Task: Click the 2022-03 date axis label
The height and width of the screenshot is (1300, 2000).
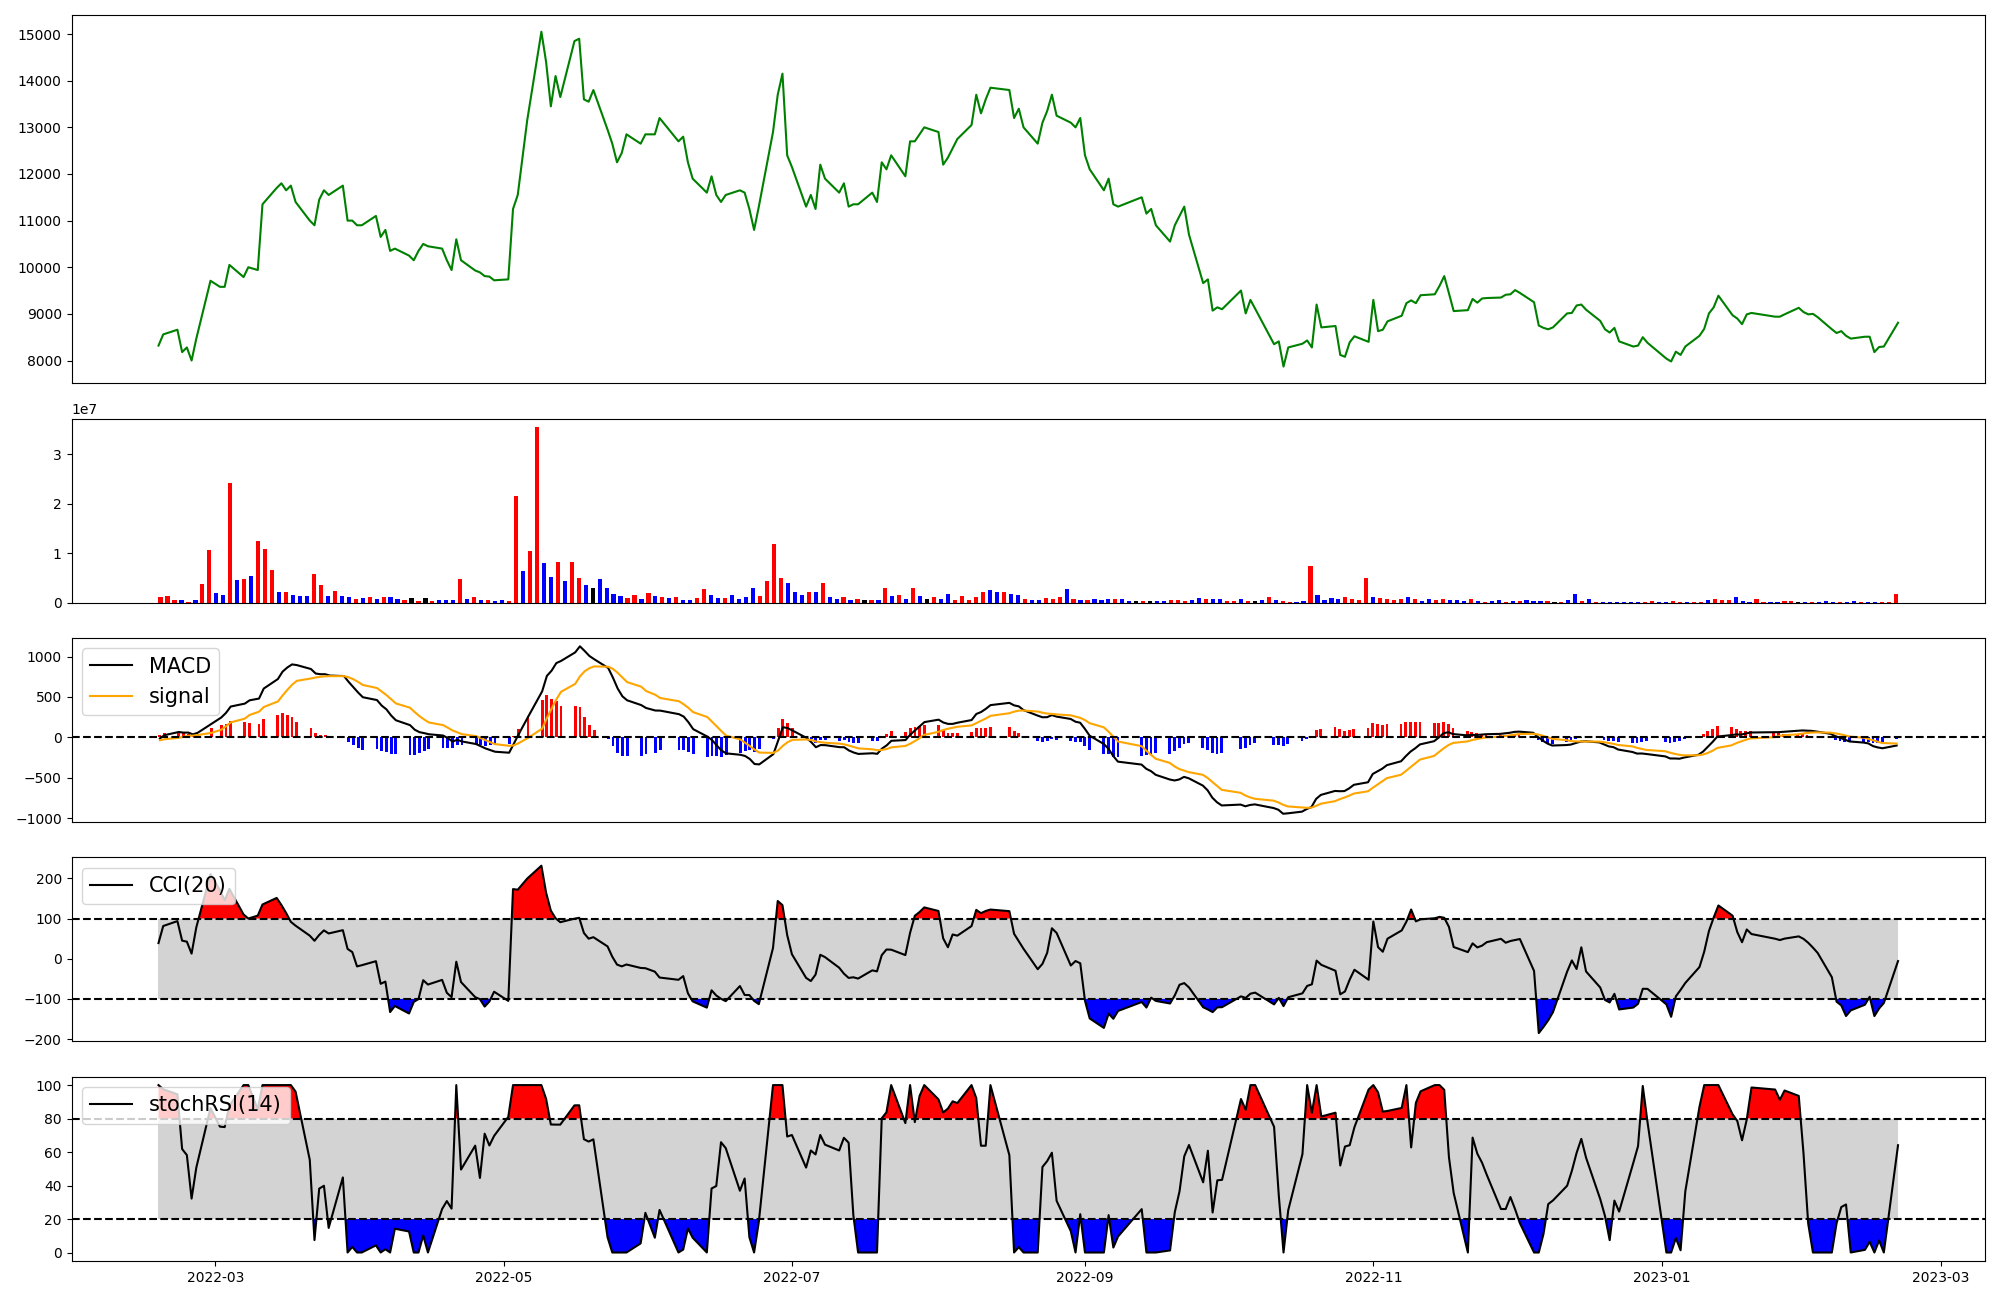Action: tap(215, 1277)
